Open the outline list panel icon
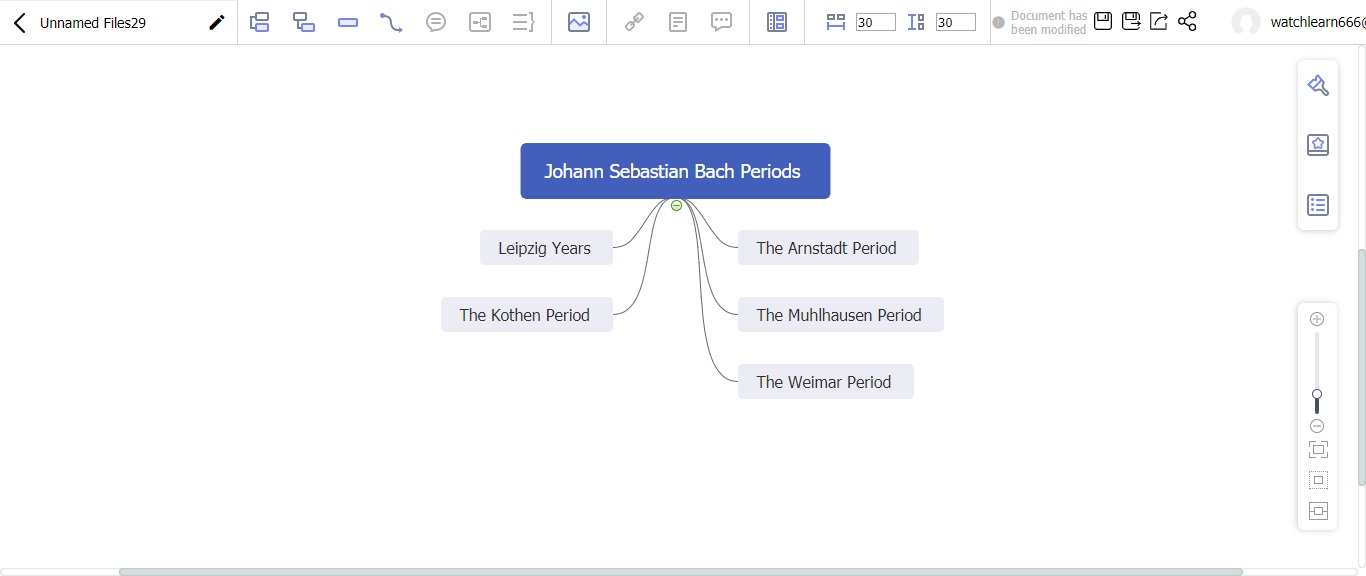The height and width of the screenshot is (576, 1366). click(1318, 205)
